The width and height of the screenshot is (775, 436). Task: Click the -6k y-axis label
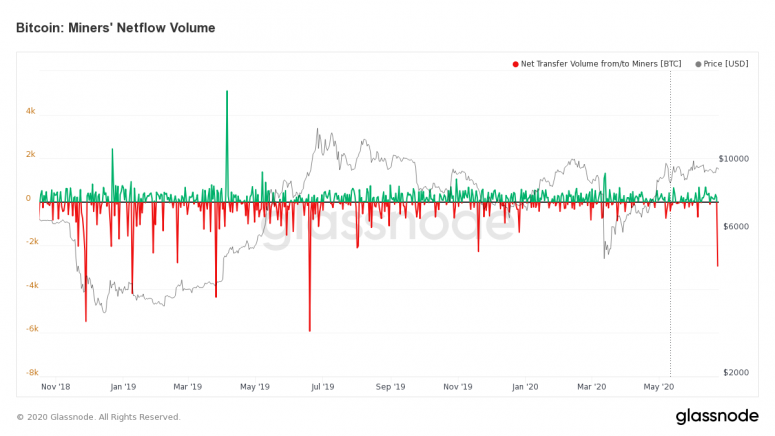click(32, 329)
